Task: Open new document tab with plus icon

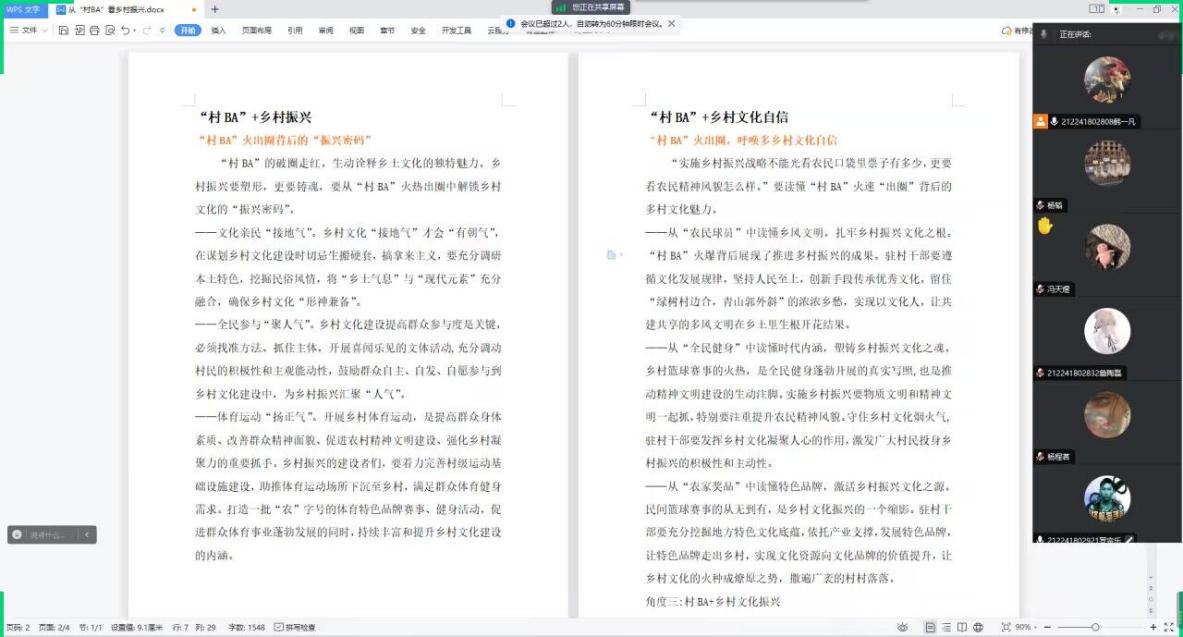Action: [215, 9]
